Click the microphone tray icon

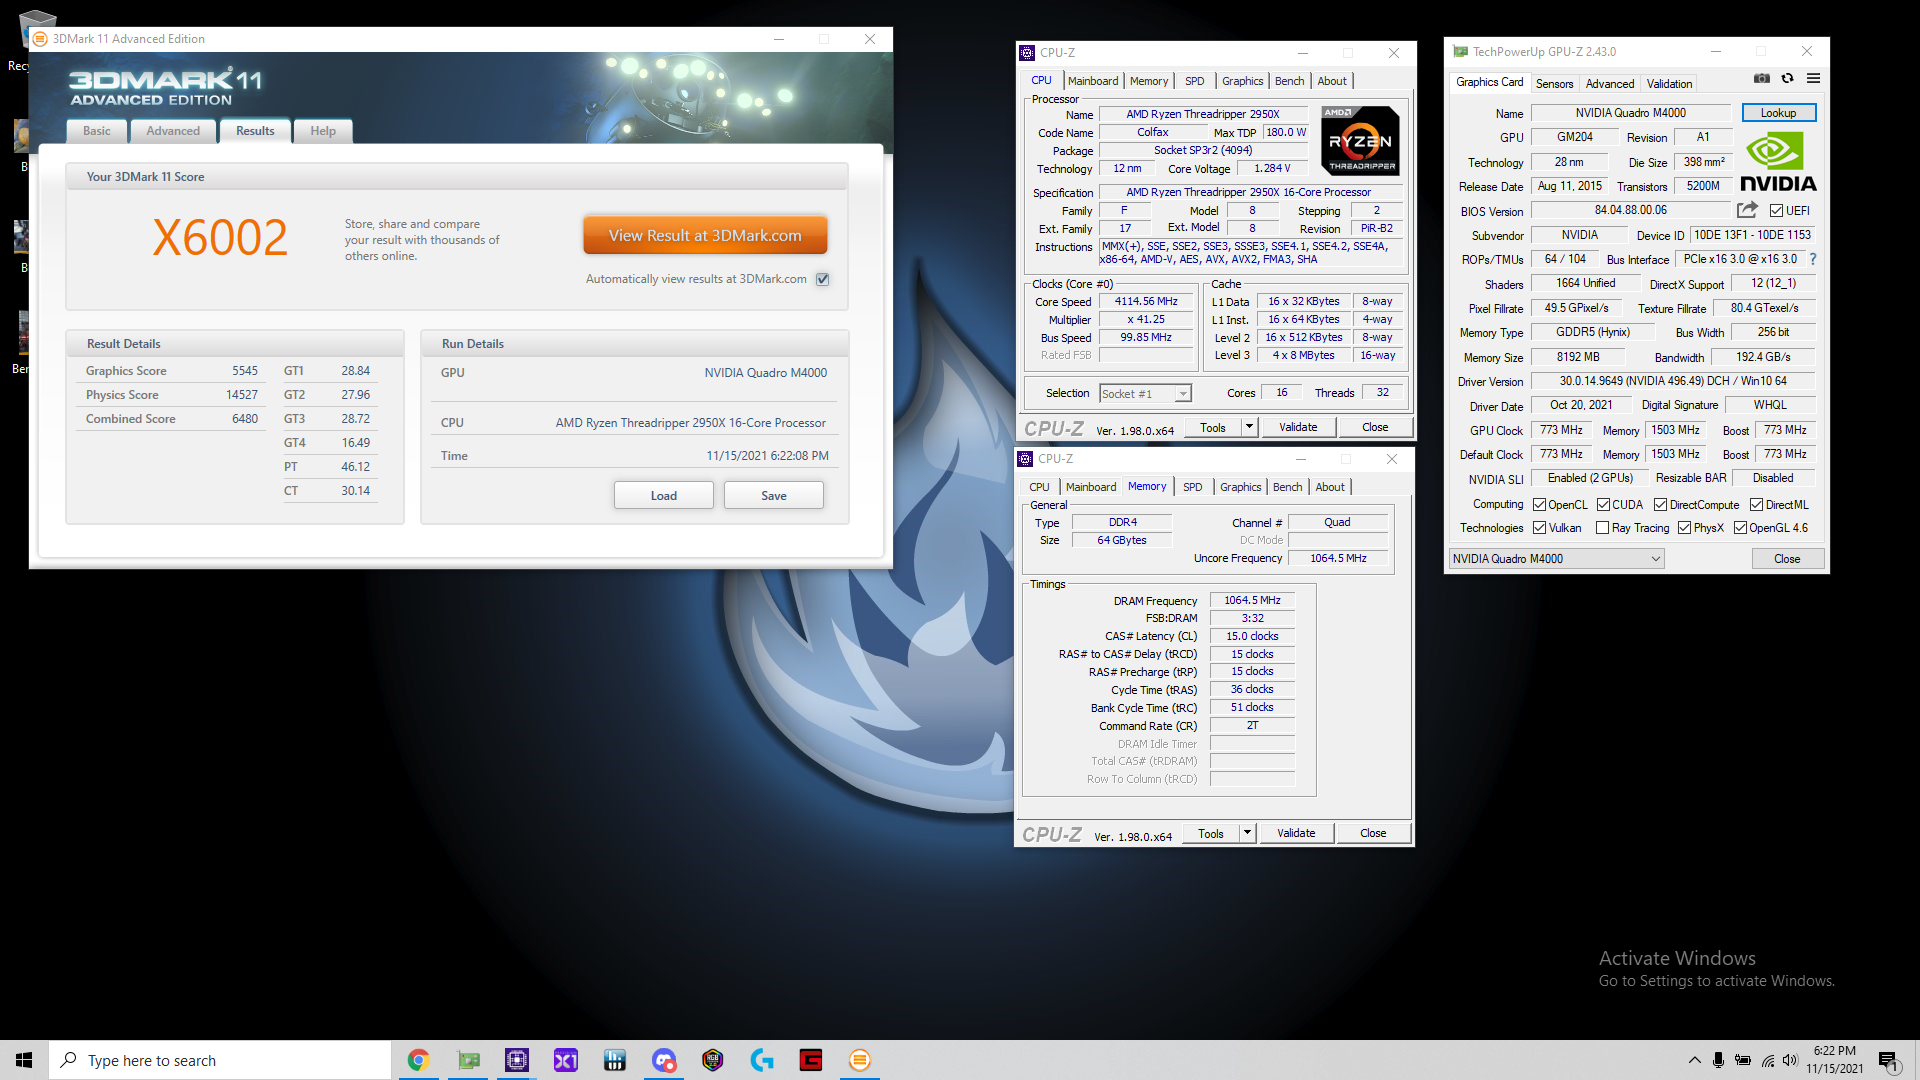1718,1060
